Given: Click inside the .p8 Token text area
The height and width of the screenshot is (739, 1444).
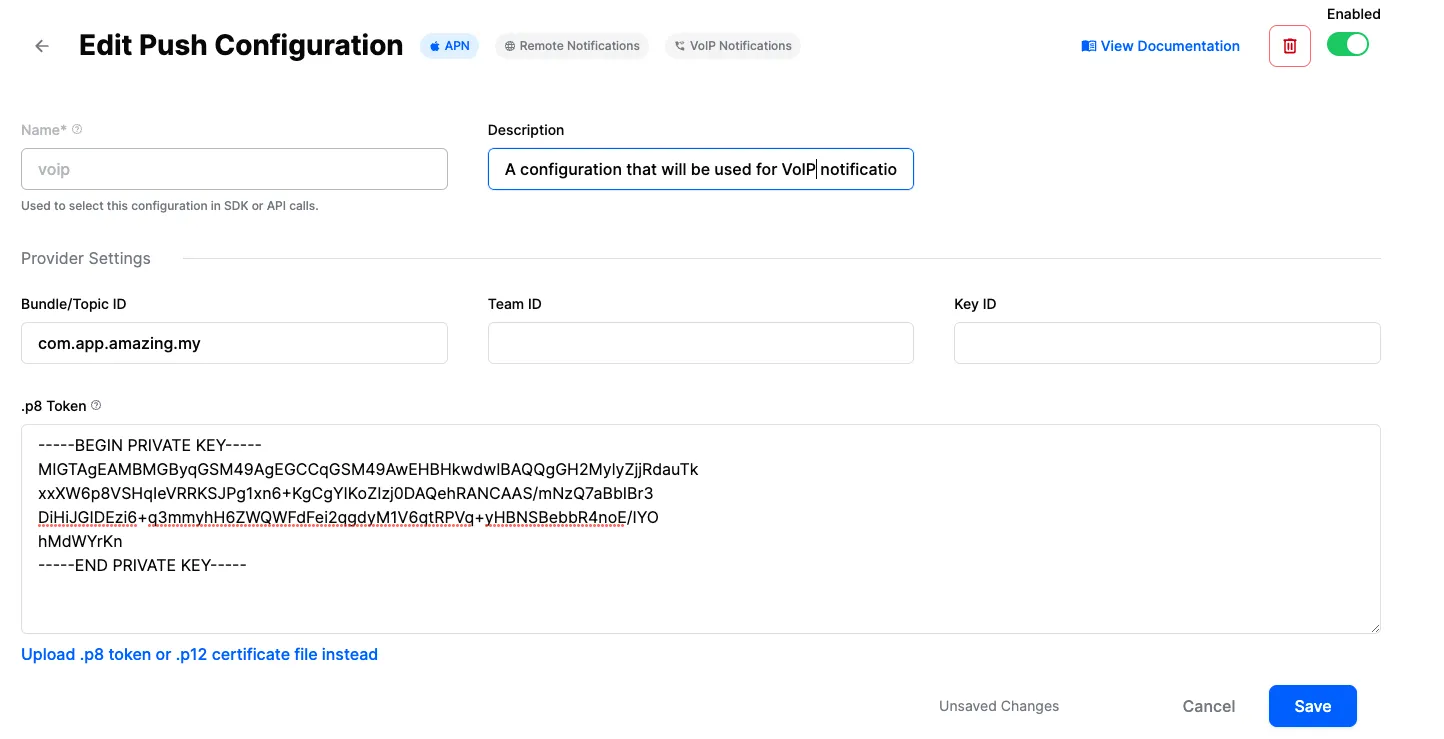Looking at the screenshot, I should tap(700, 530).
